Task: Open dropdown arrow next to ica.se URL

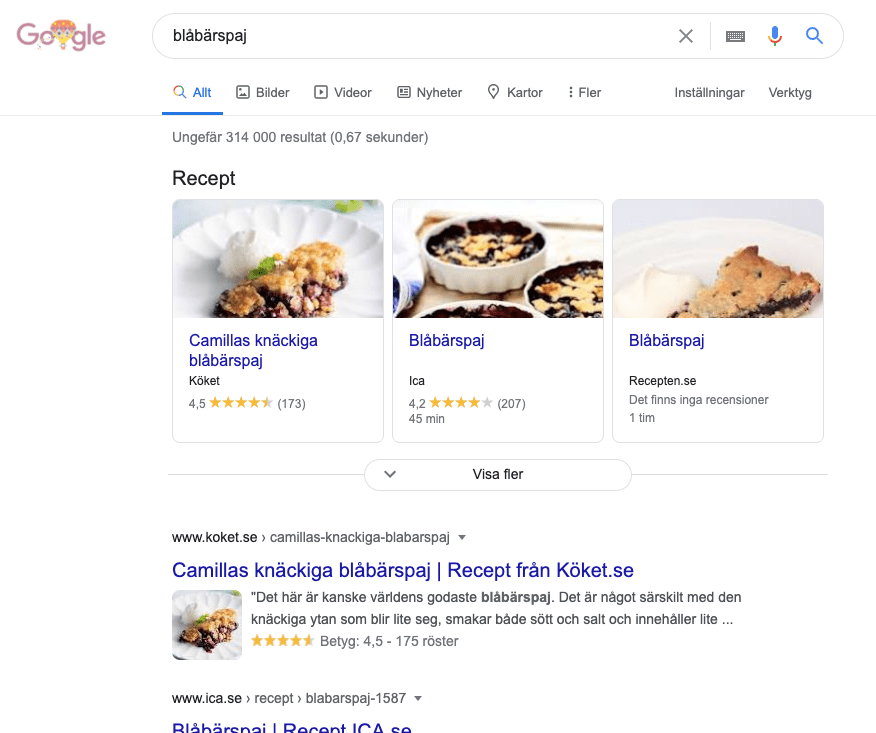Action: pyautogui.click(x=418, y=698)
